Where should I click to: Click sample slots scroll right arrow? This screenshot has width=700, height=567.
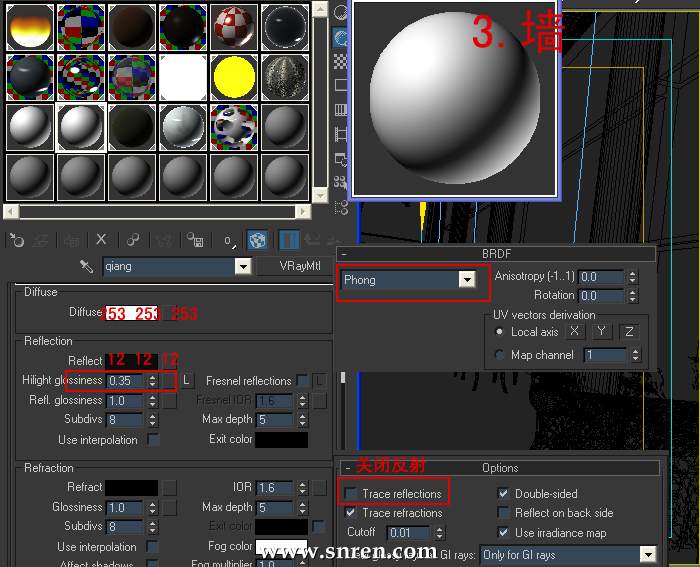tap(302, 211)
